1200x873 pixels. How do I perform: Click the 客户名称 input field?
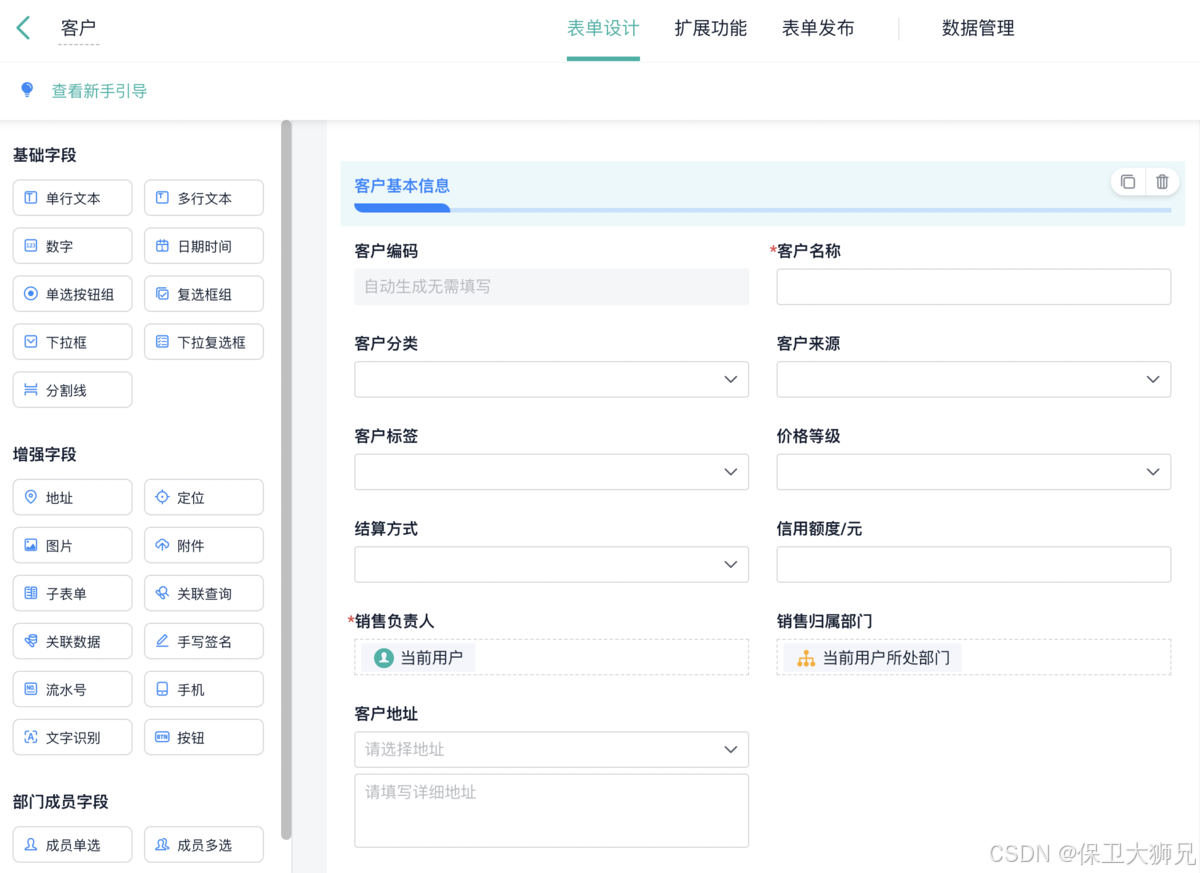[x=974, y=286]
